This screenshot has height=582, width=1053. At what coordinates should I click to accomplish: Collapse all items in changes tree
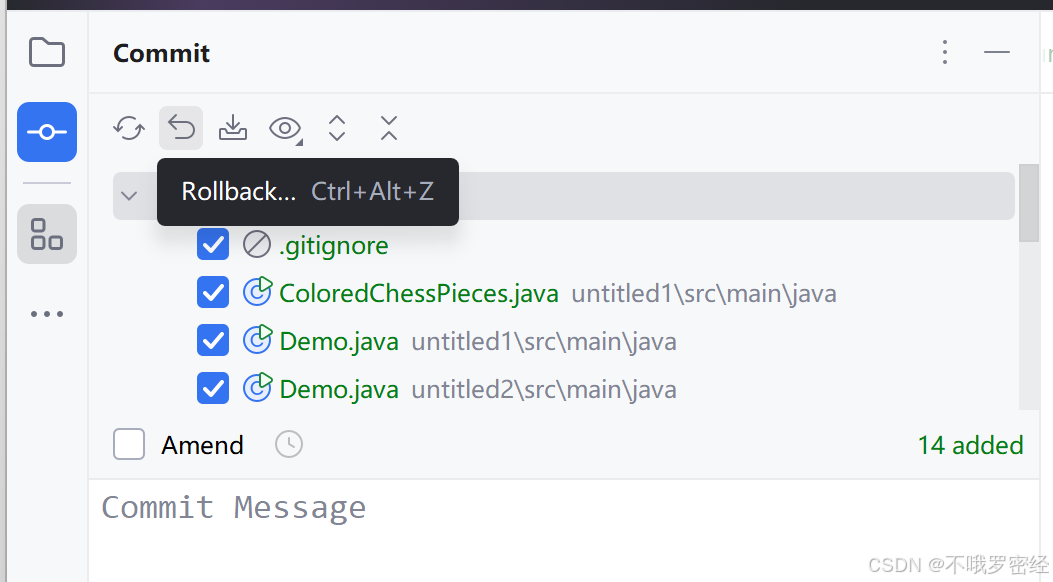tap(389, 128)
